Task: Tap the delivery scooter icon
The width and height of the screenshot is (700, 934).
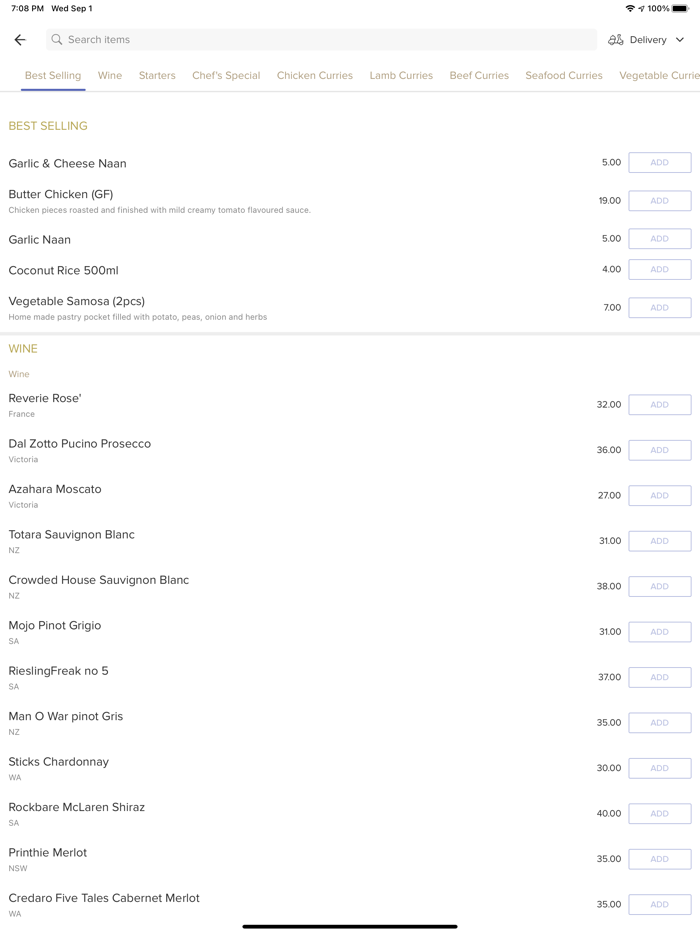Action: coord(616,40)
